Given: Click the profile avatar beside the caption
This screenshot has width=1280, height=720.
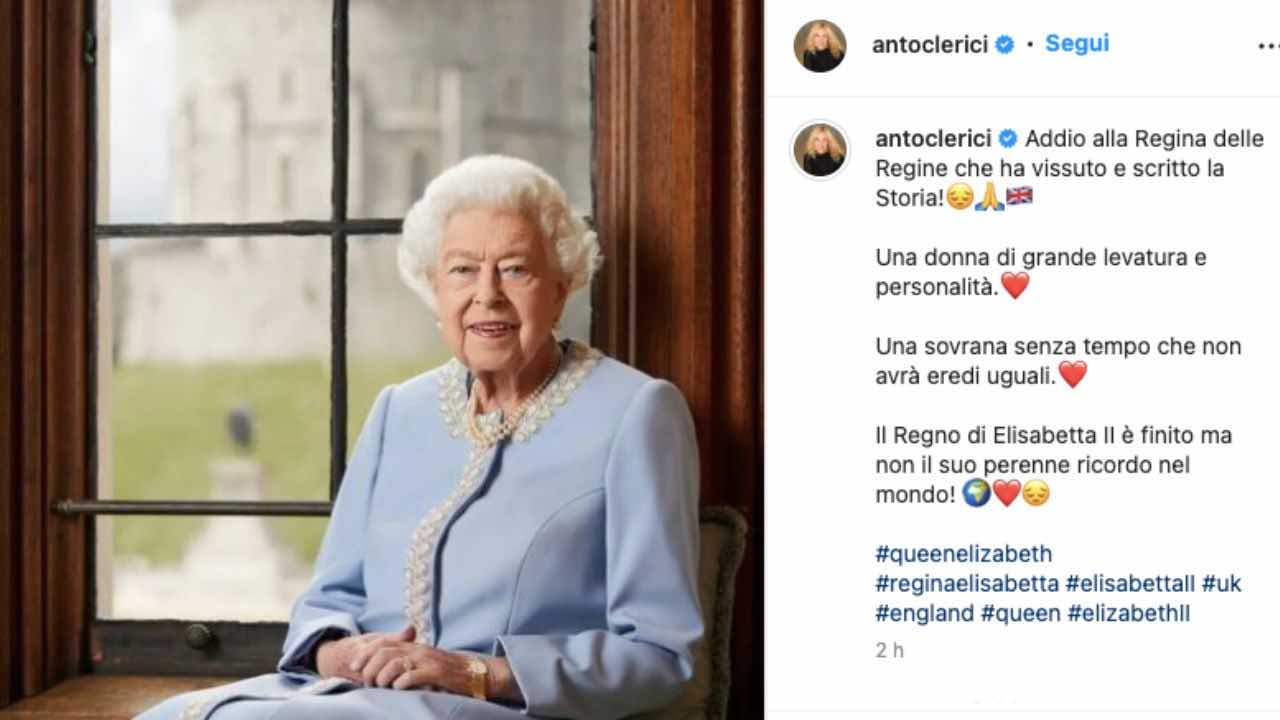Looking at the screenshot, I should coord(820,150).
